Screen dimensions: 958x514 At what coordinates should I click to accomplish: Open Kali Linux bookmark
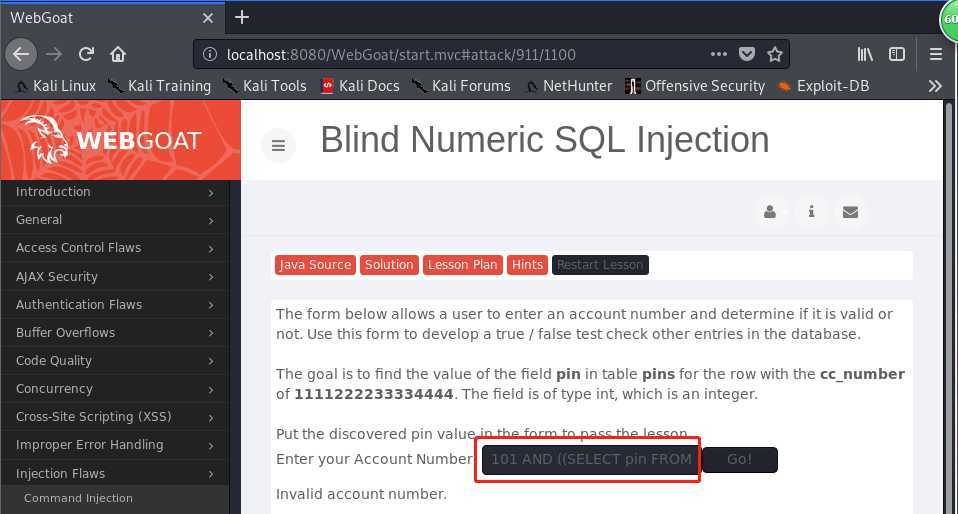coord(56,86)
